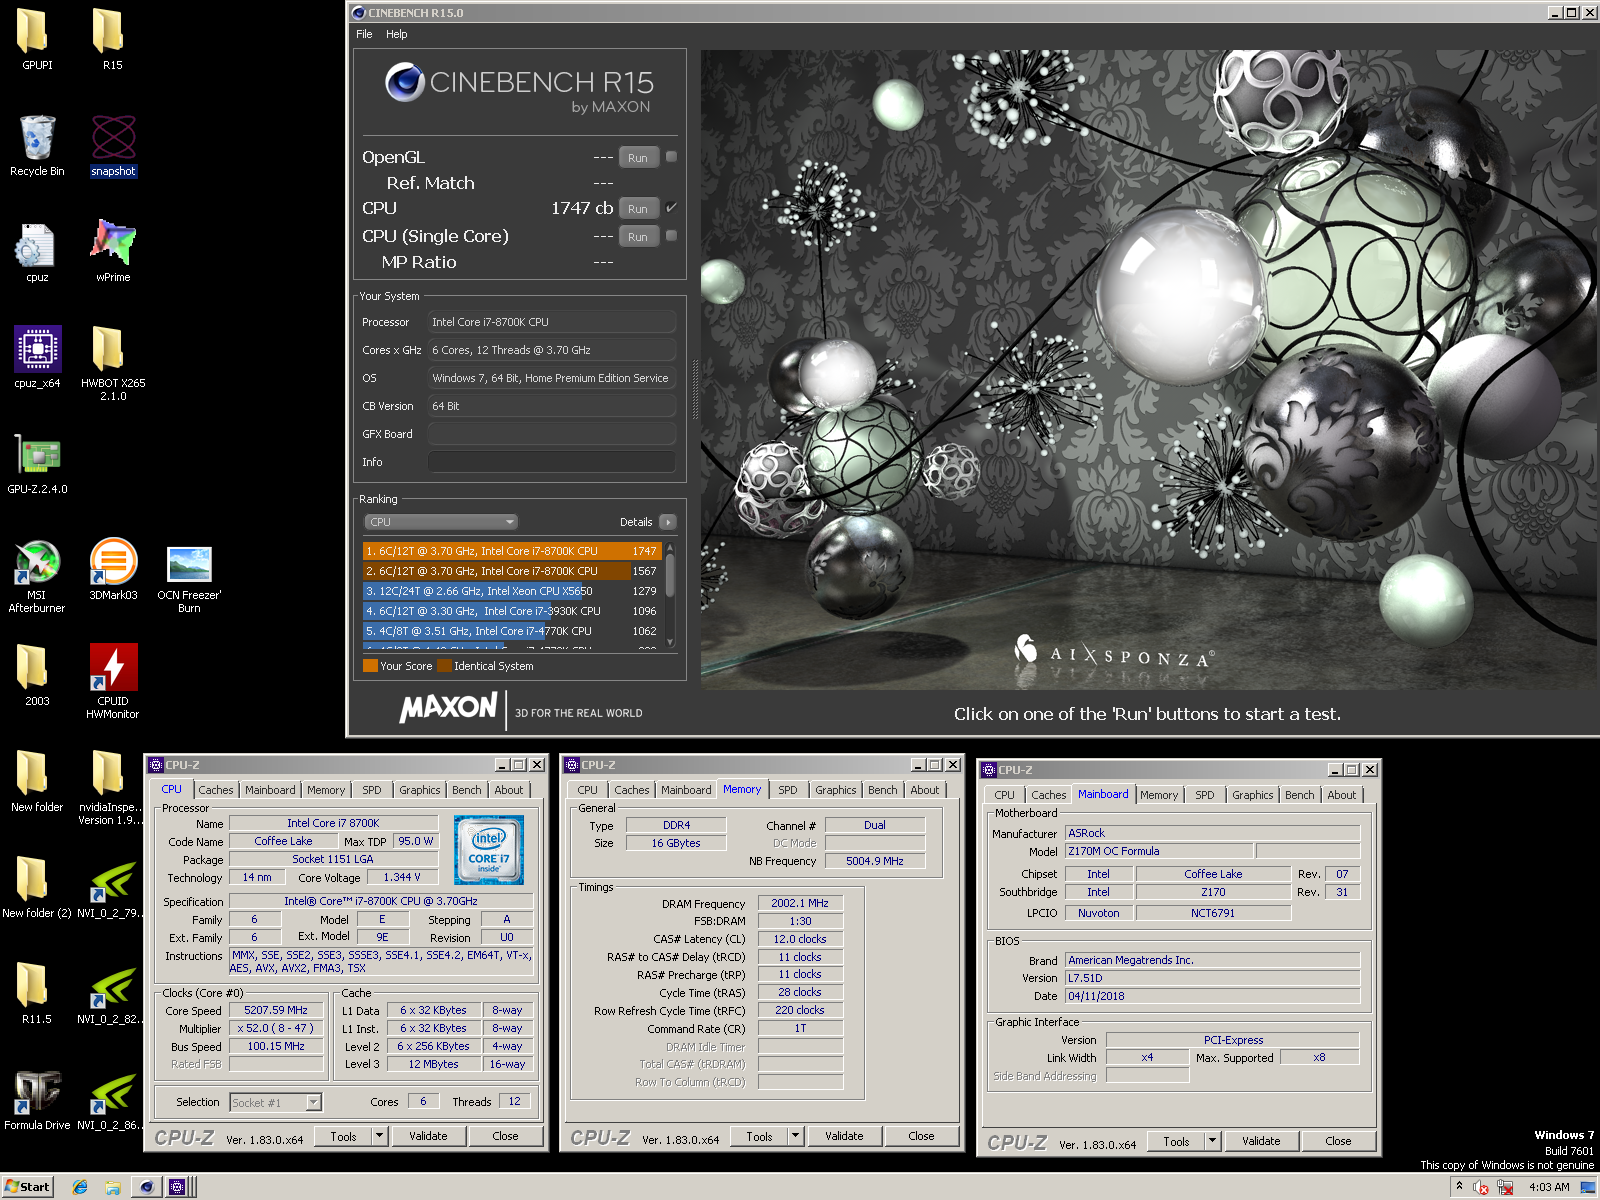This screenshot has width=1600, height=1200.
Task: Open Bench tab in Mainboard CPU-Z window
Action: [1300, 795]
